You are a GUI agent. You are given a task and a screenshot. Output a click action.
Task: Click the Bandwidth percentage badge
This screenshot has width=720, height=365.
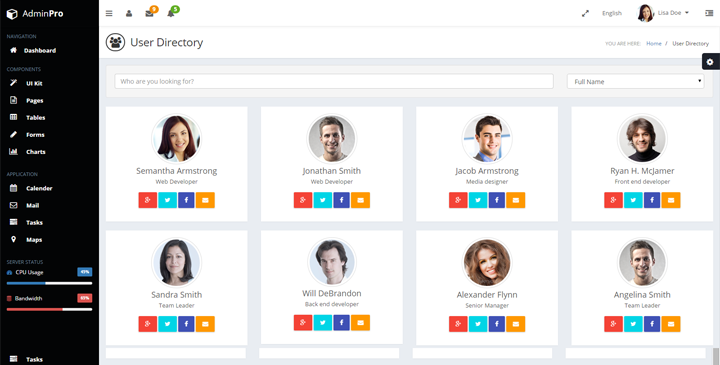[84, 298]
